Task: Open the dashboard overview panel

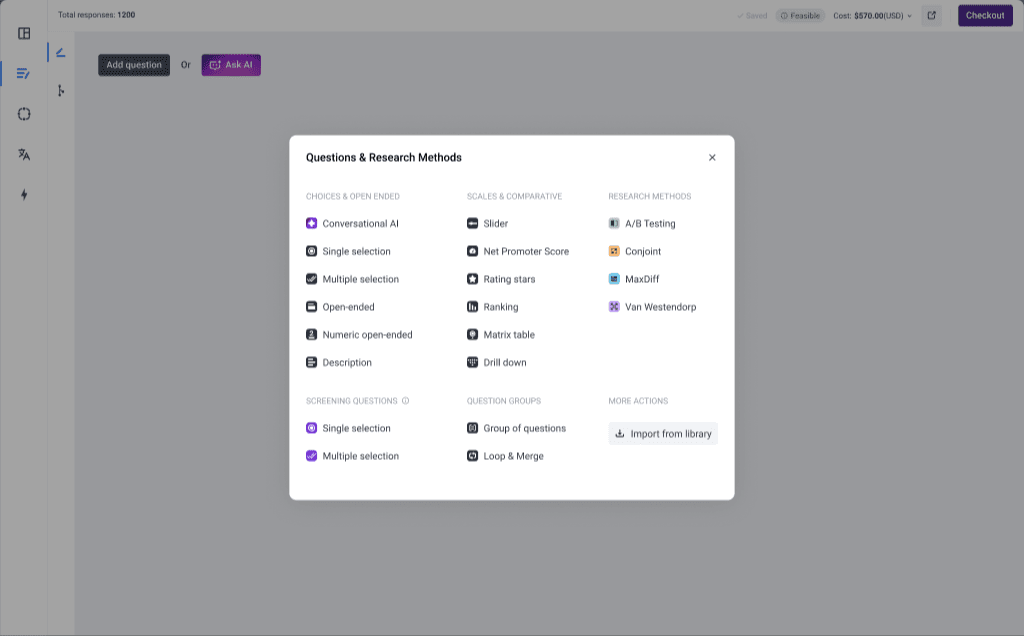Action: tap(25, 34)
